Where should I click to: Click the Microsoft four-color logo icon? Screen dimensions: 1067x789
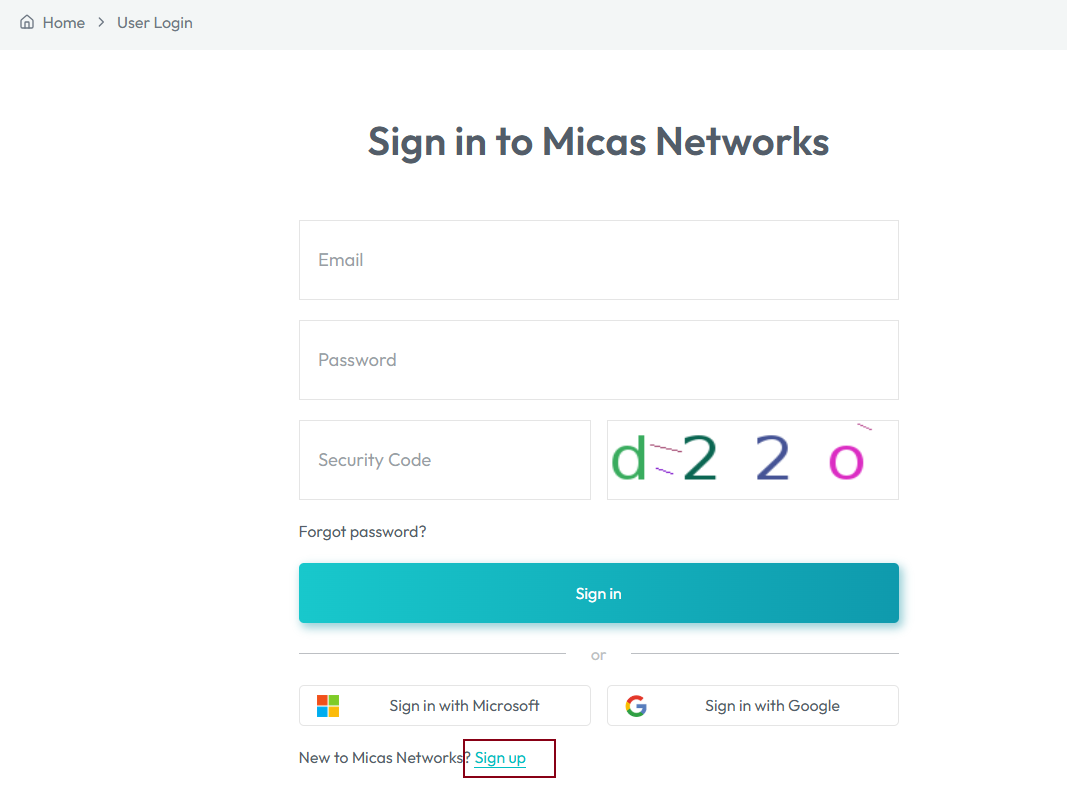coord(328,706)
